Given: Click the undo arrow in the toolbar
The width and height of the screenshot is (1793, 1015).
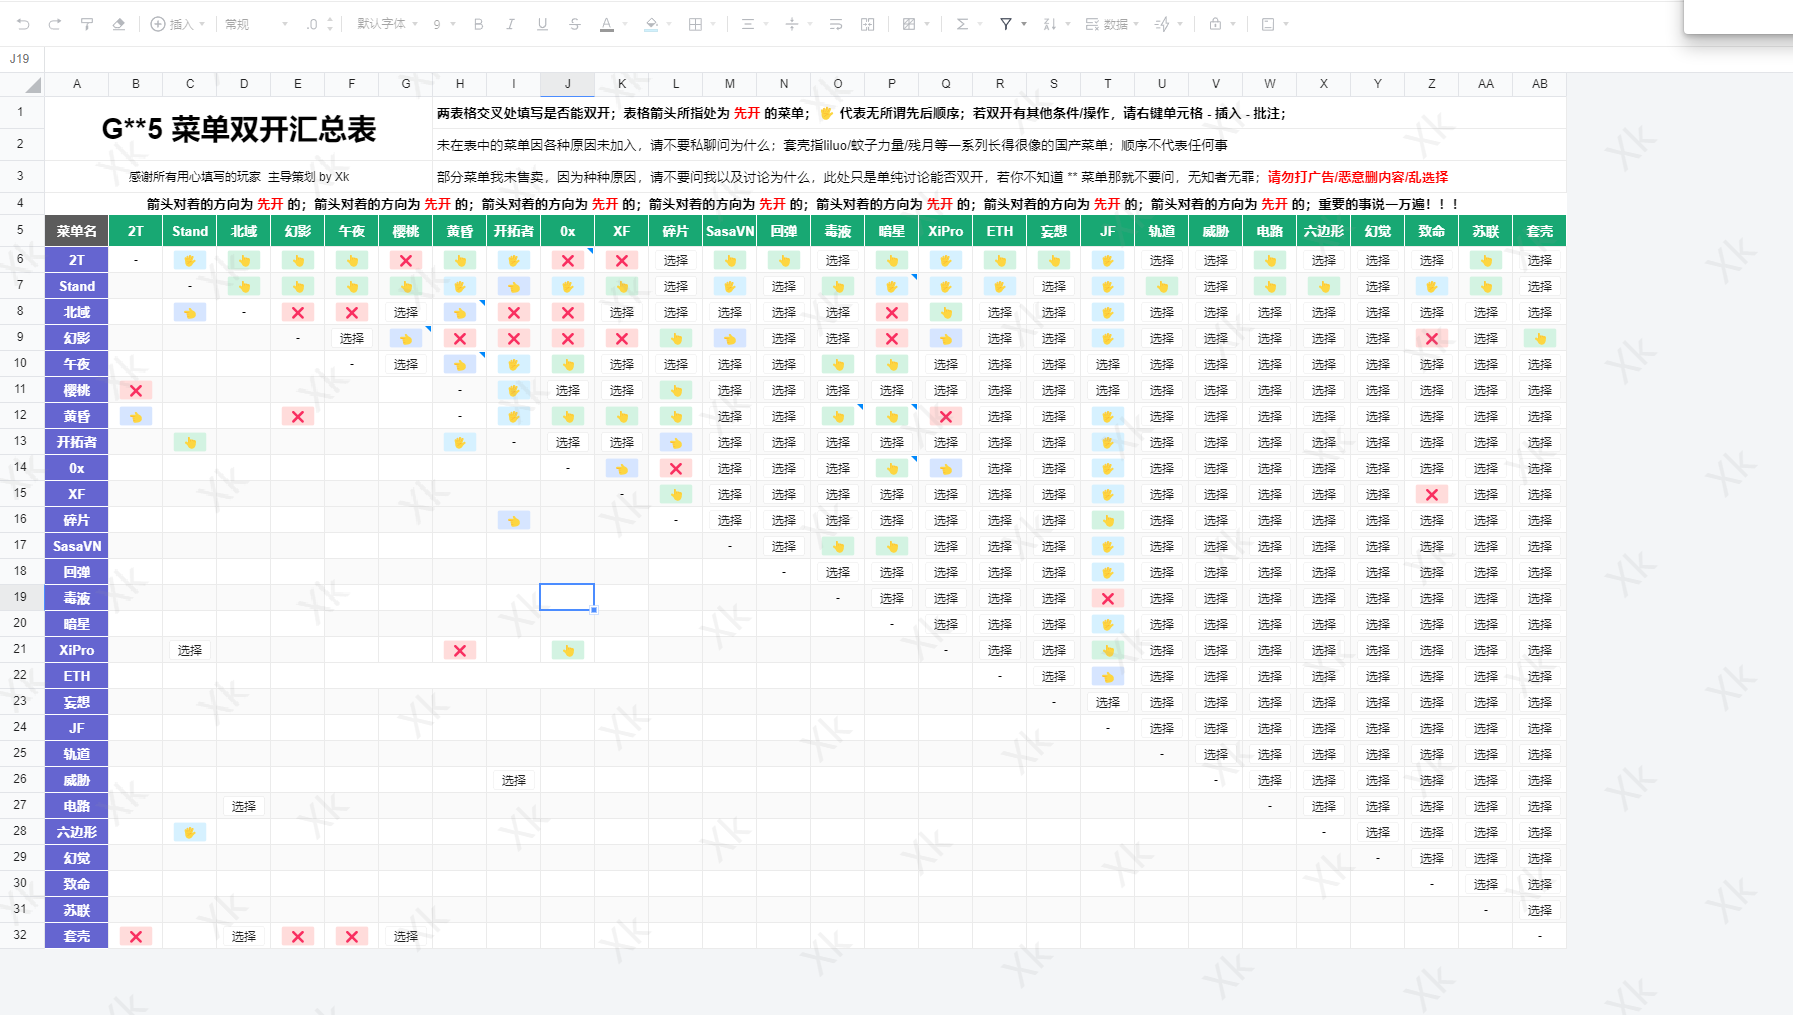Looking at the screenshot, I should pos(23,24).
